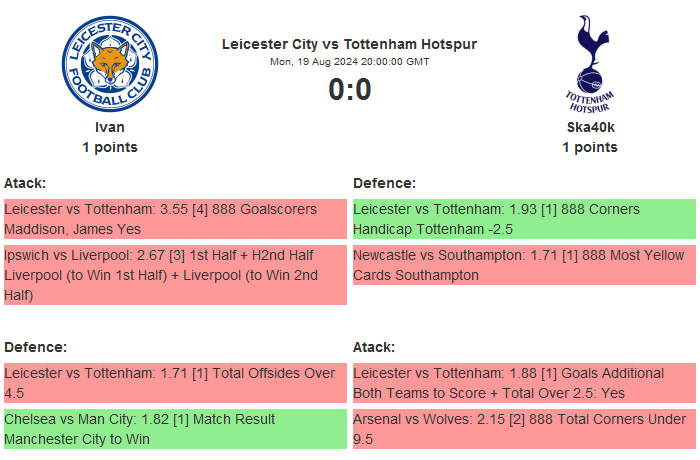This screenshot has width=700, height=460.
Task: Click the Defence heading above the Corners Handicap bet
Action: click(384, 183)
